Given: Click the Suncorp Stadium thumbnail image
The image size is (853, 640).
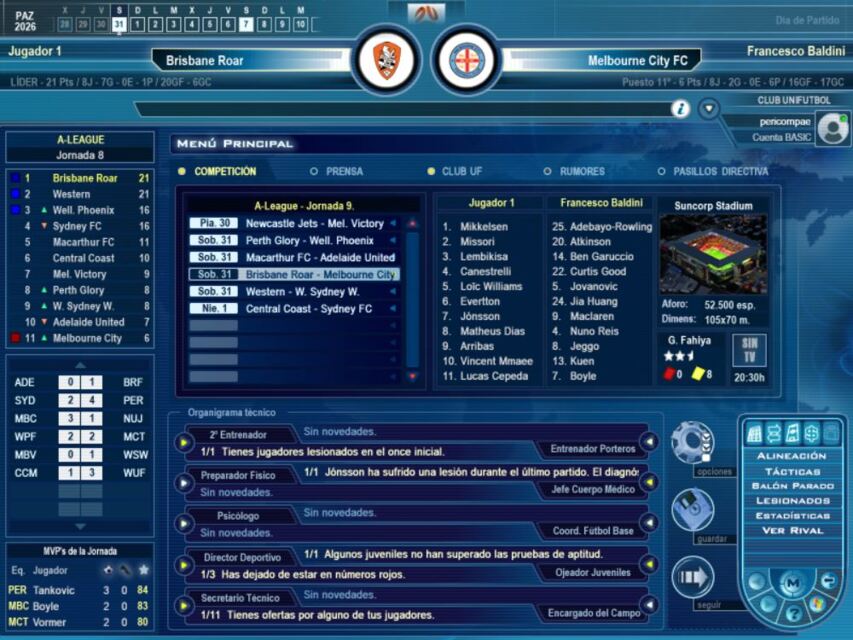Looking at the screenshot, I should pyautogui.click(x=712, y=253).
